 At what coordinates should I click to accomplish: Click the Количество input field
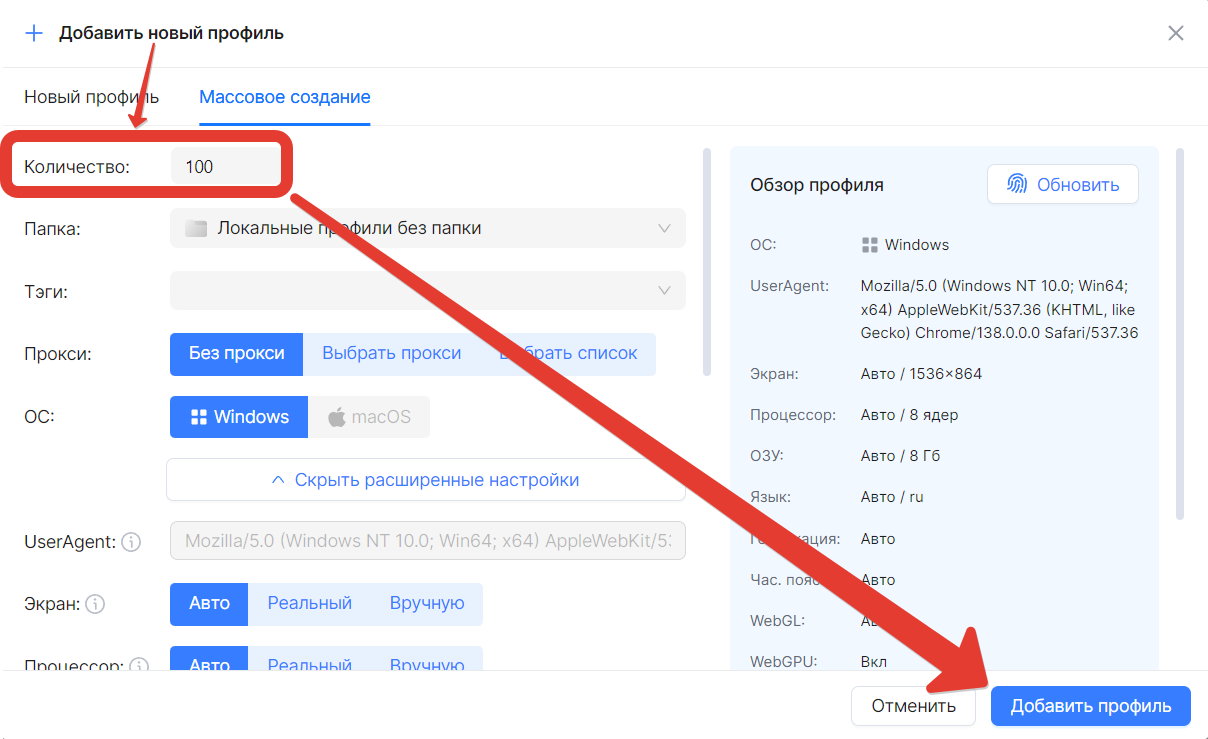click(225, 167)
